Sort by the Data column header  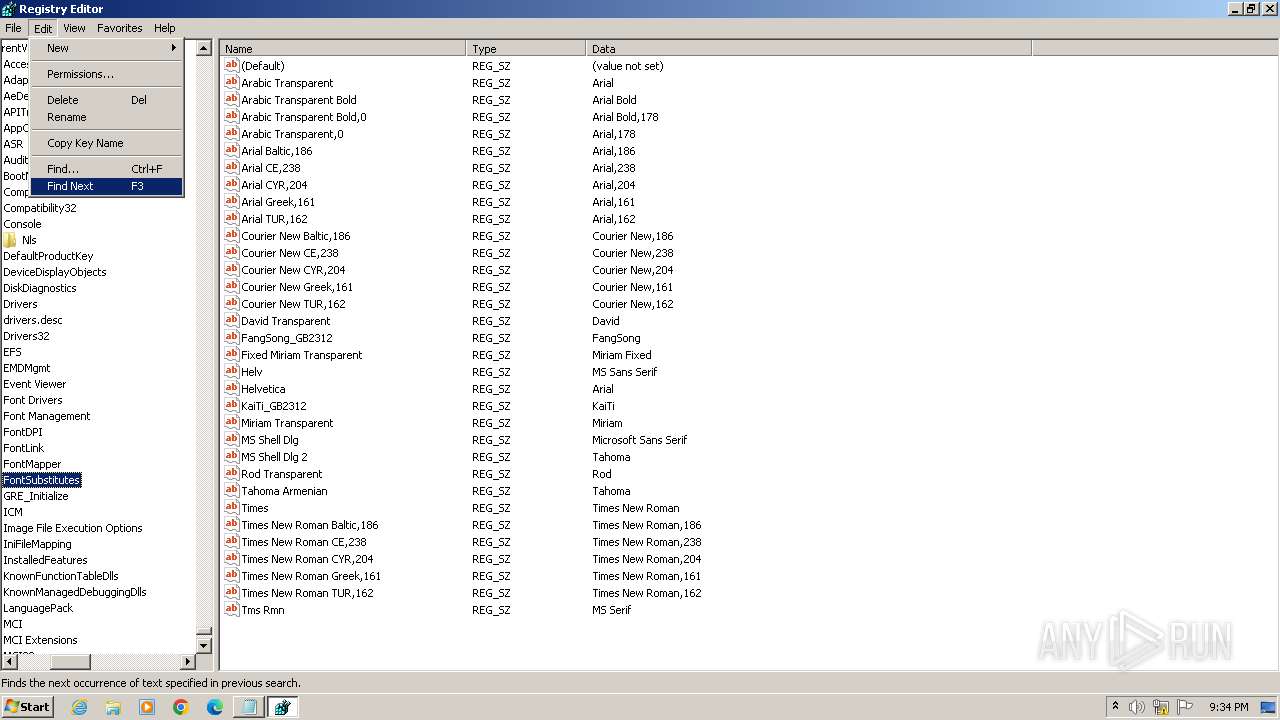click(x=809, y=48)
